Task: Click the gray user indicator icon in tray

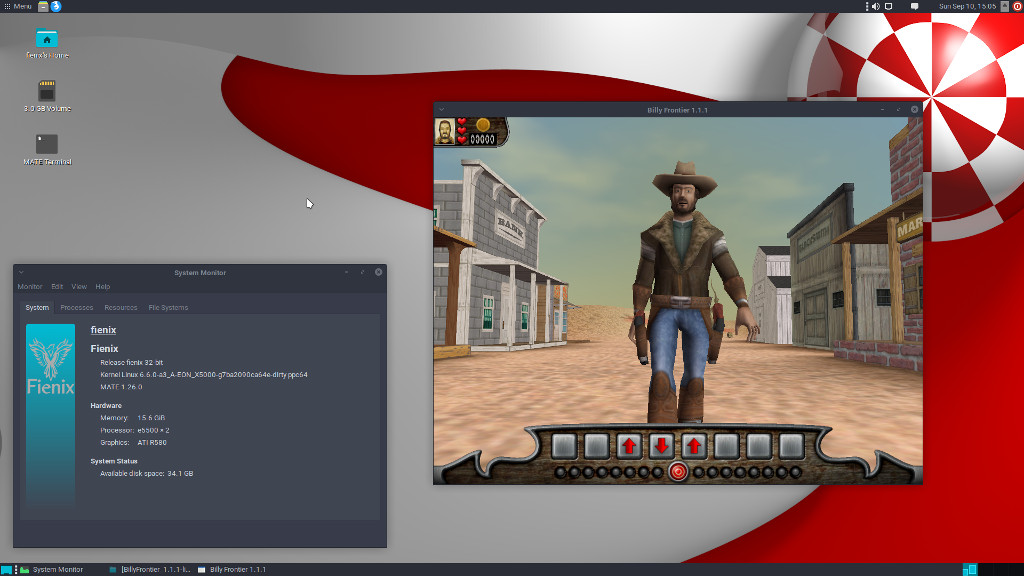Action: (x=1004, y=6)
